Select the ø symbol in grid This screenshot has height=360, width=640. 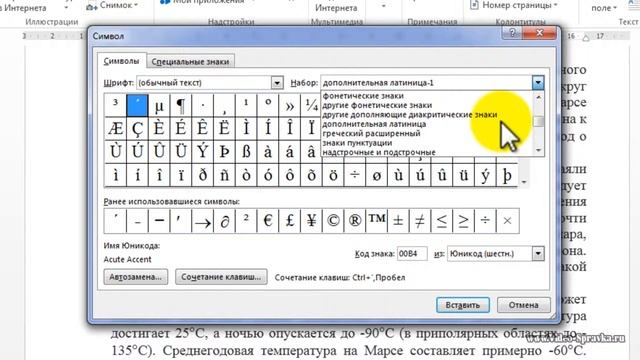(x=376, y=176)
